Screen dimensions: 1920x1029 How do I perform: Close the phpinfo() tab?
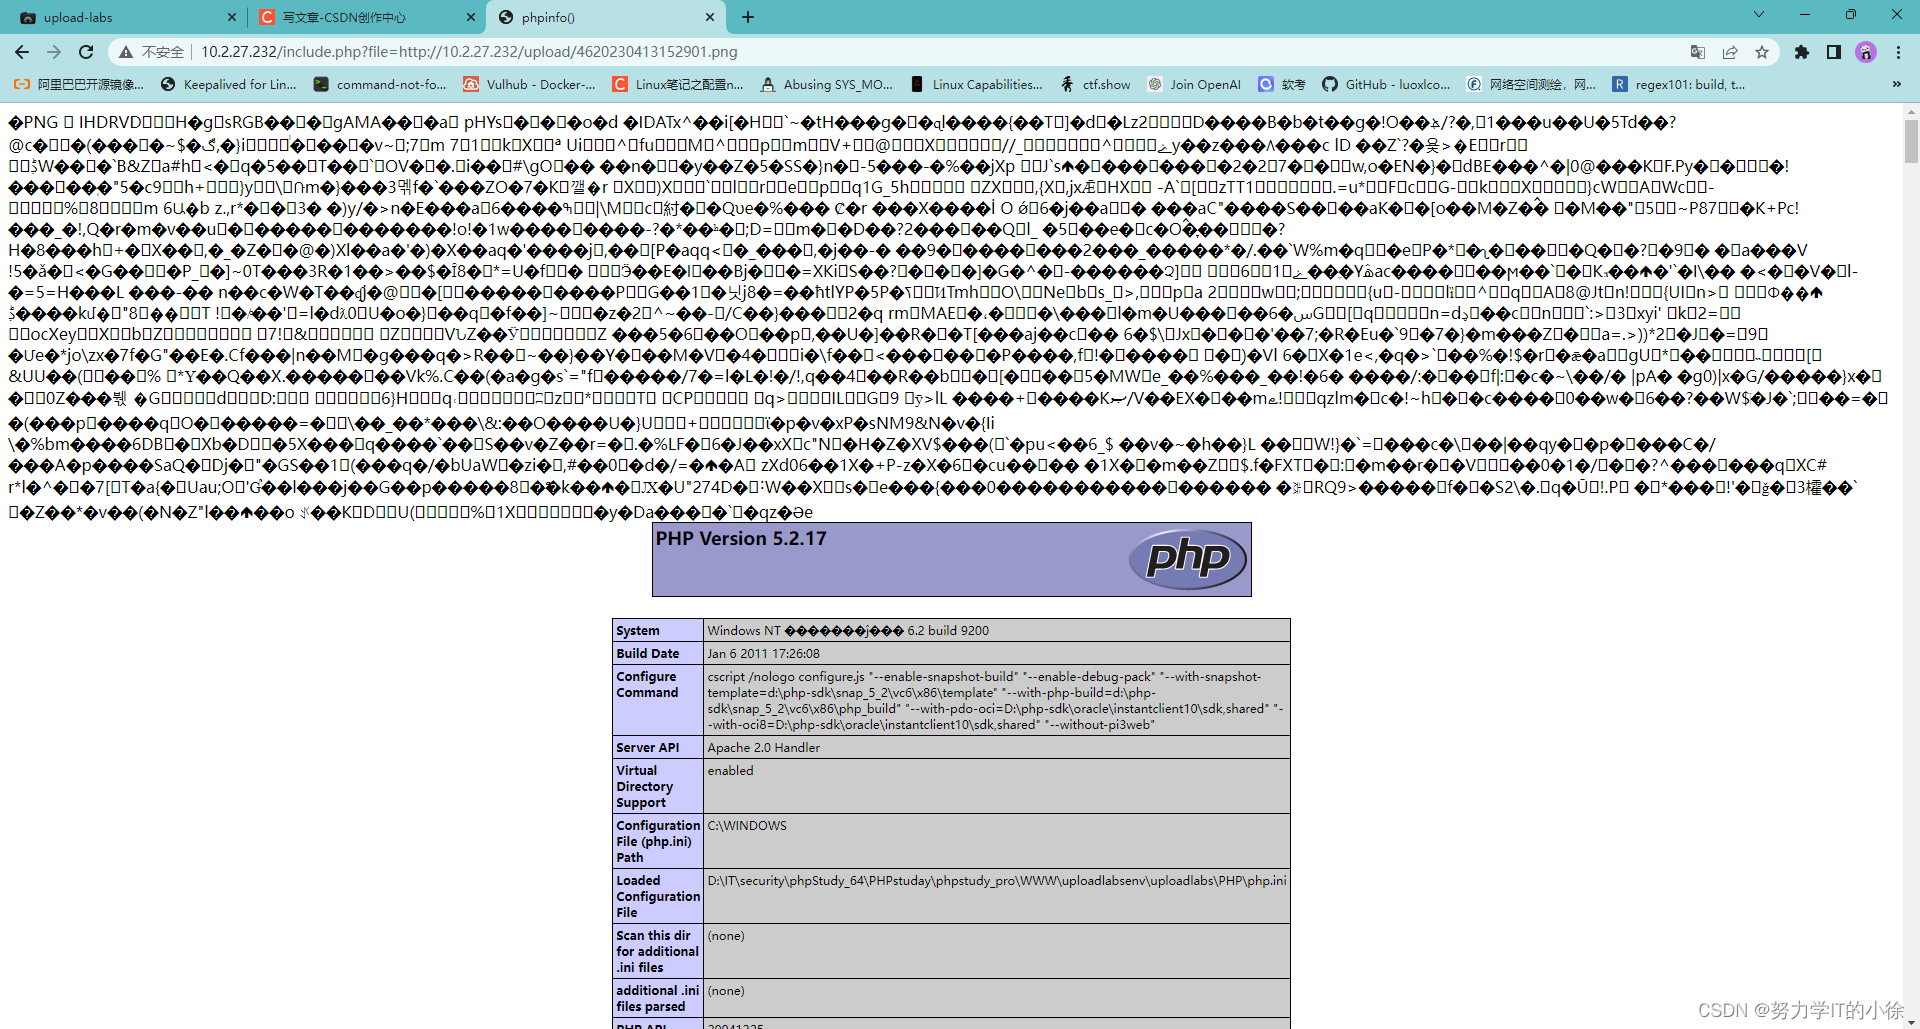point(710,17)
